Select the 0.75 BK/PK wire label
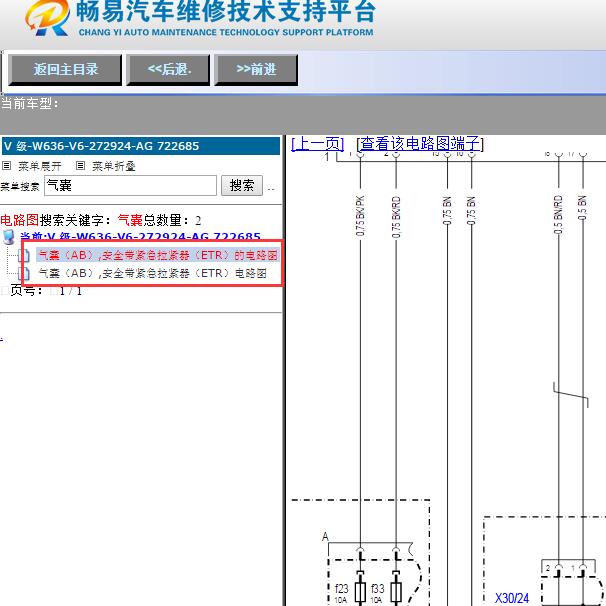The height and width of the screenshot is (606, 606). coord(360,216)
